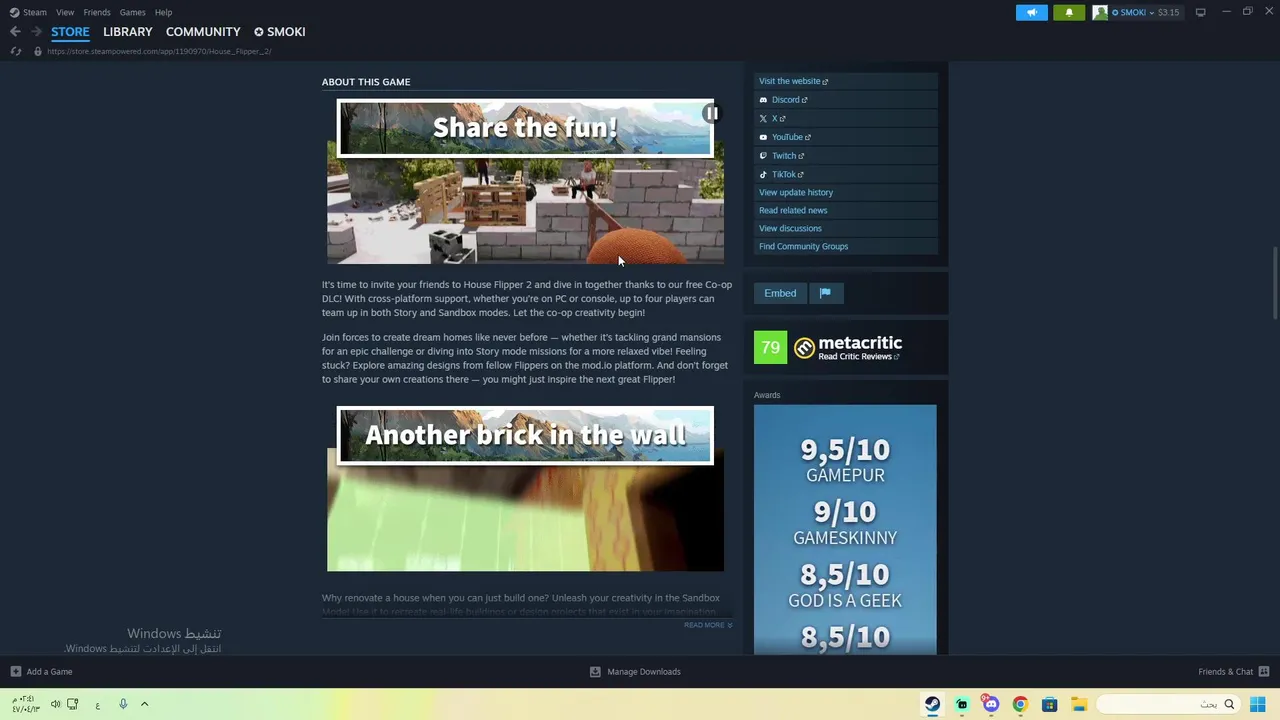Click the X social icon
1280x720 pixels.
pyautogui.click(x=763, y=118)
